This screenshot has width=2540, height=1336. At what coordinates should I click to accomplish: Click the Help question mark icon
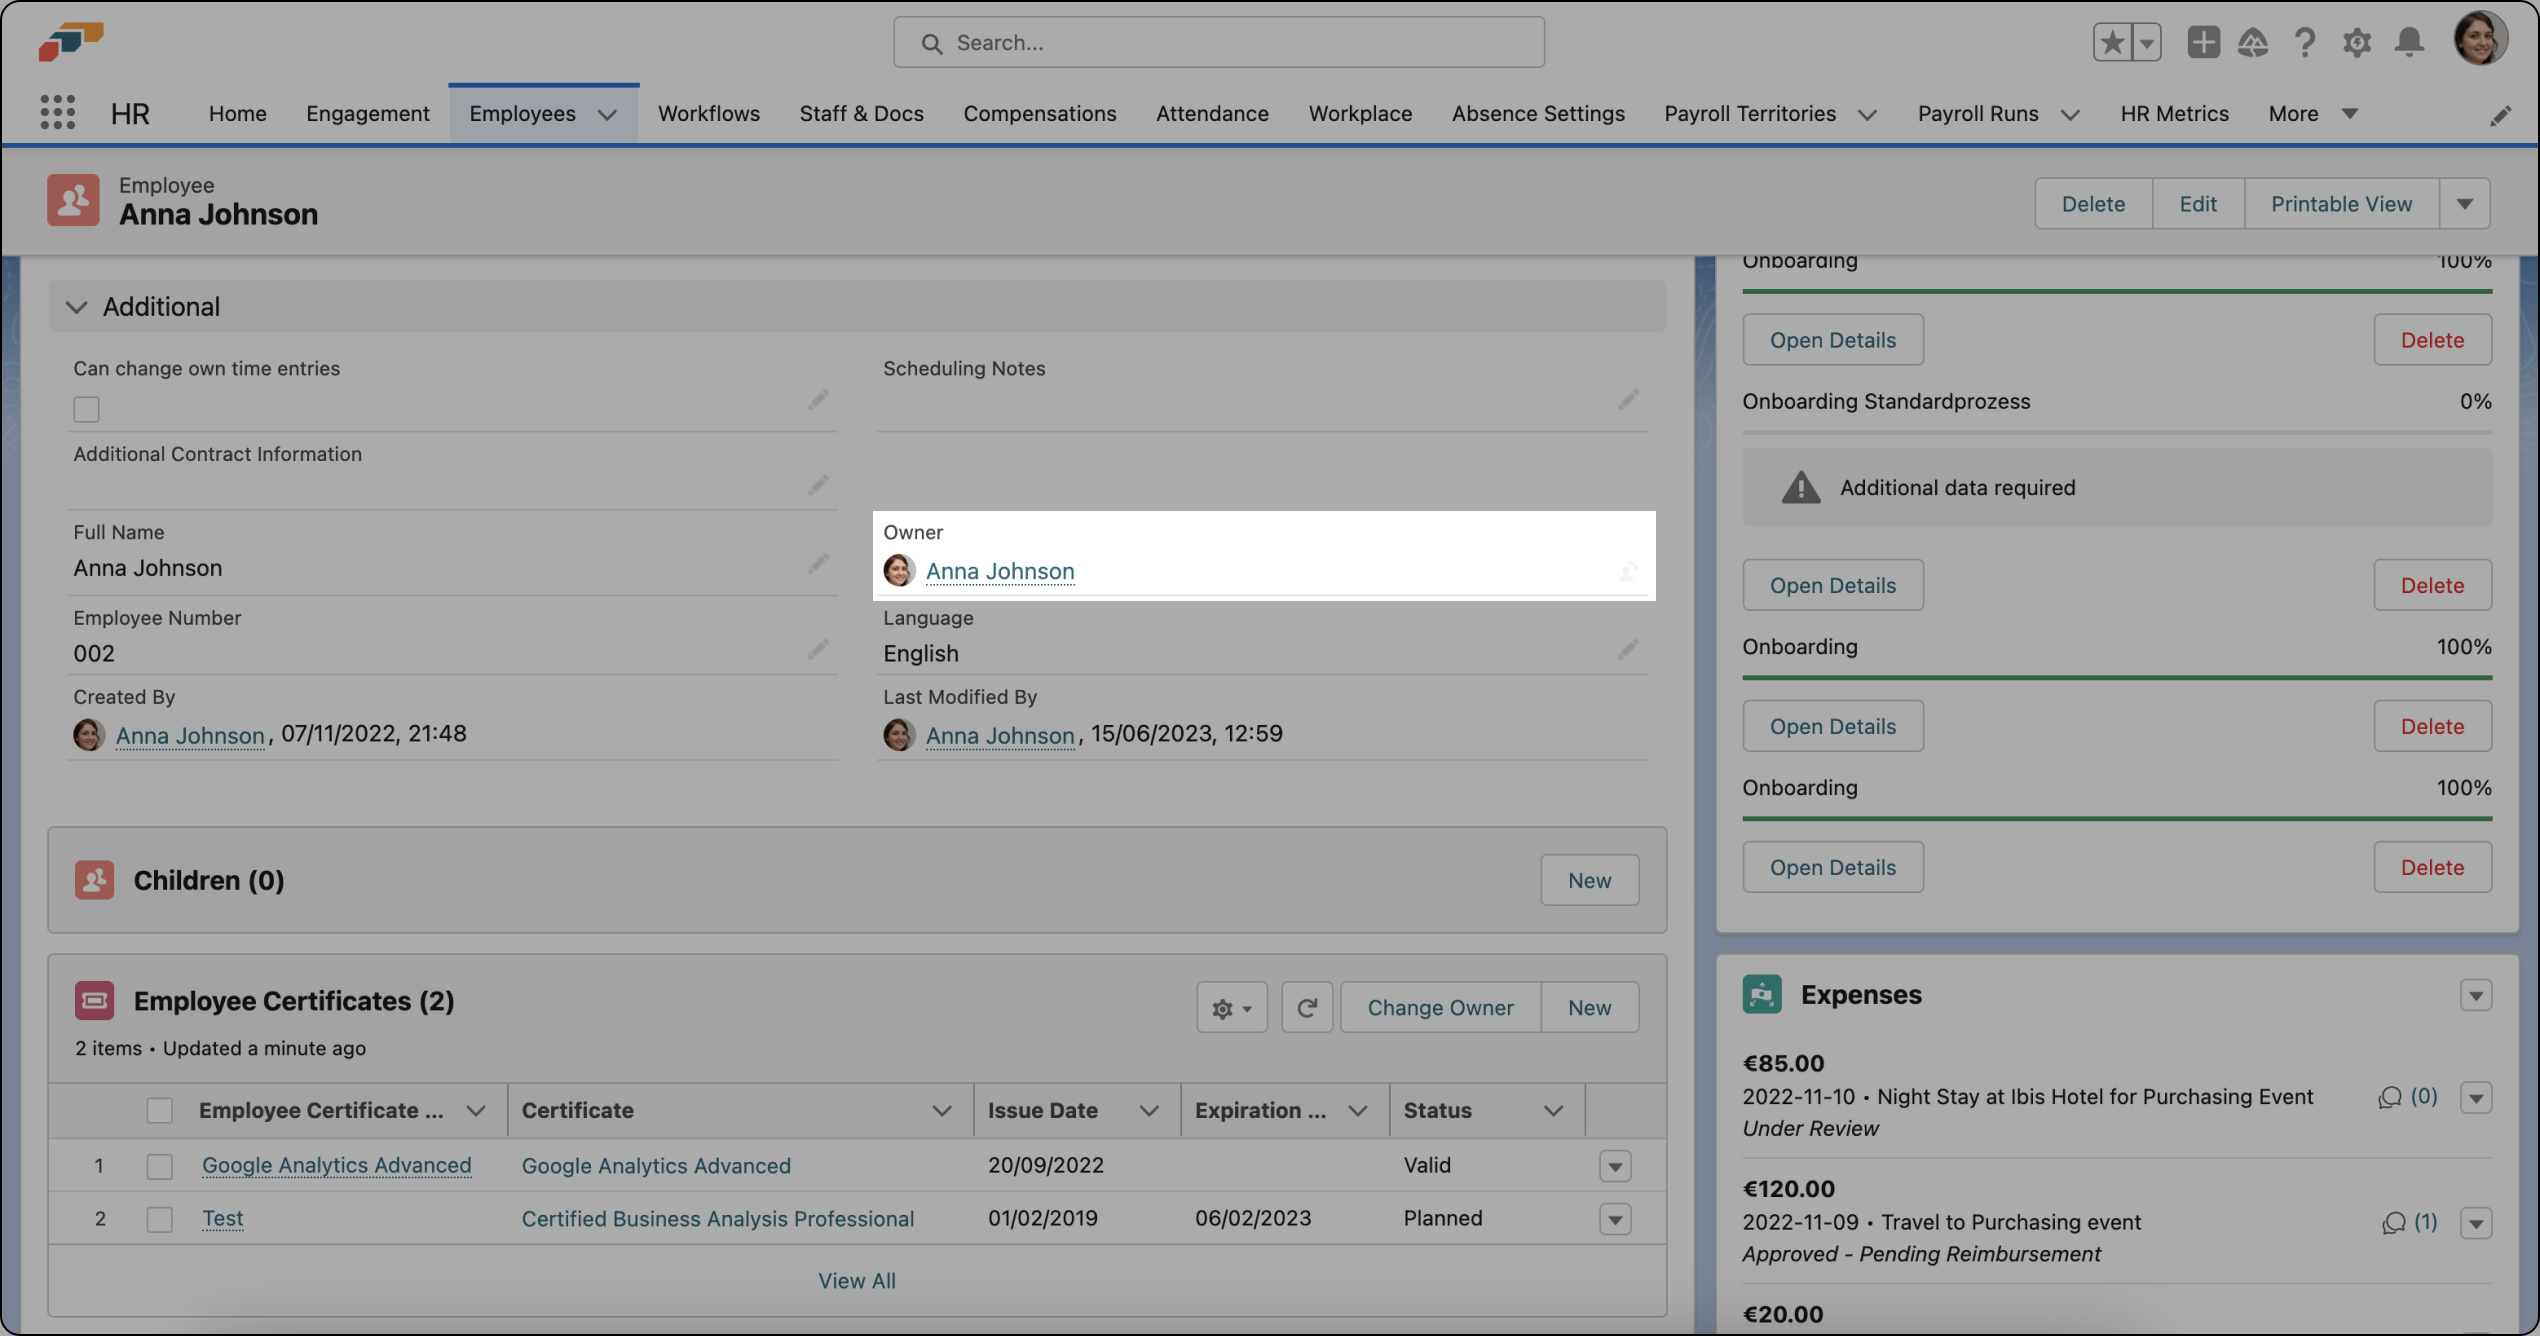(x=2305, y=42)
